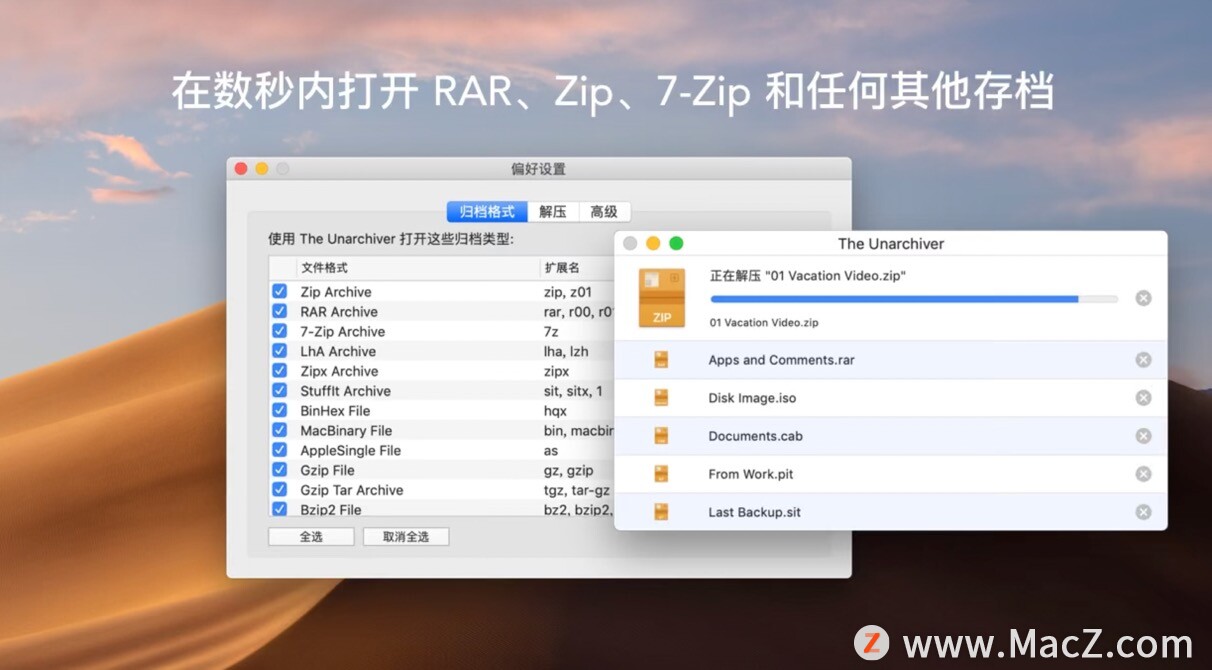Minimize the 偏好设置 window
This screenshot has height=670, width=1212.
click(262, 169)
